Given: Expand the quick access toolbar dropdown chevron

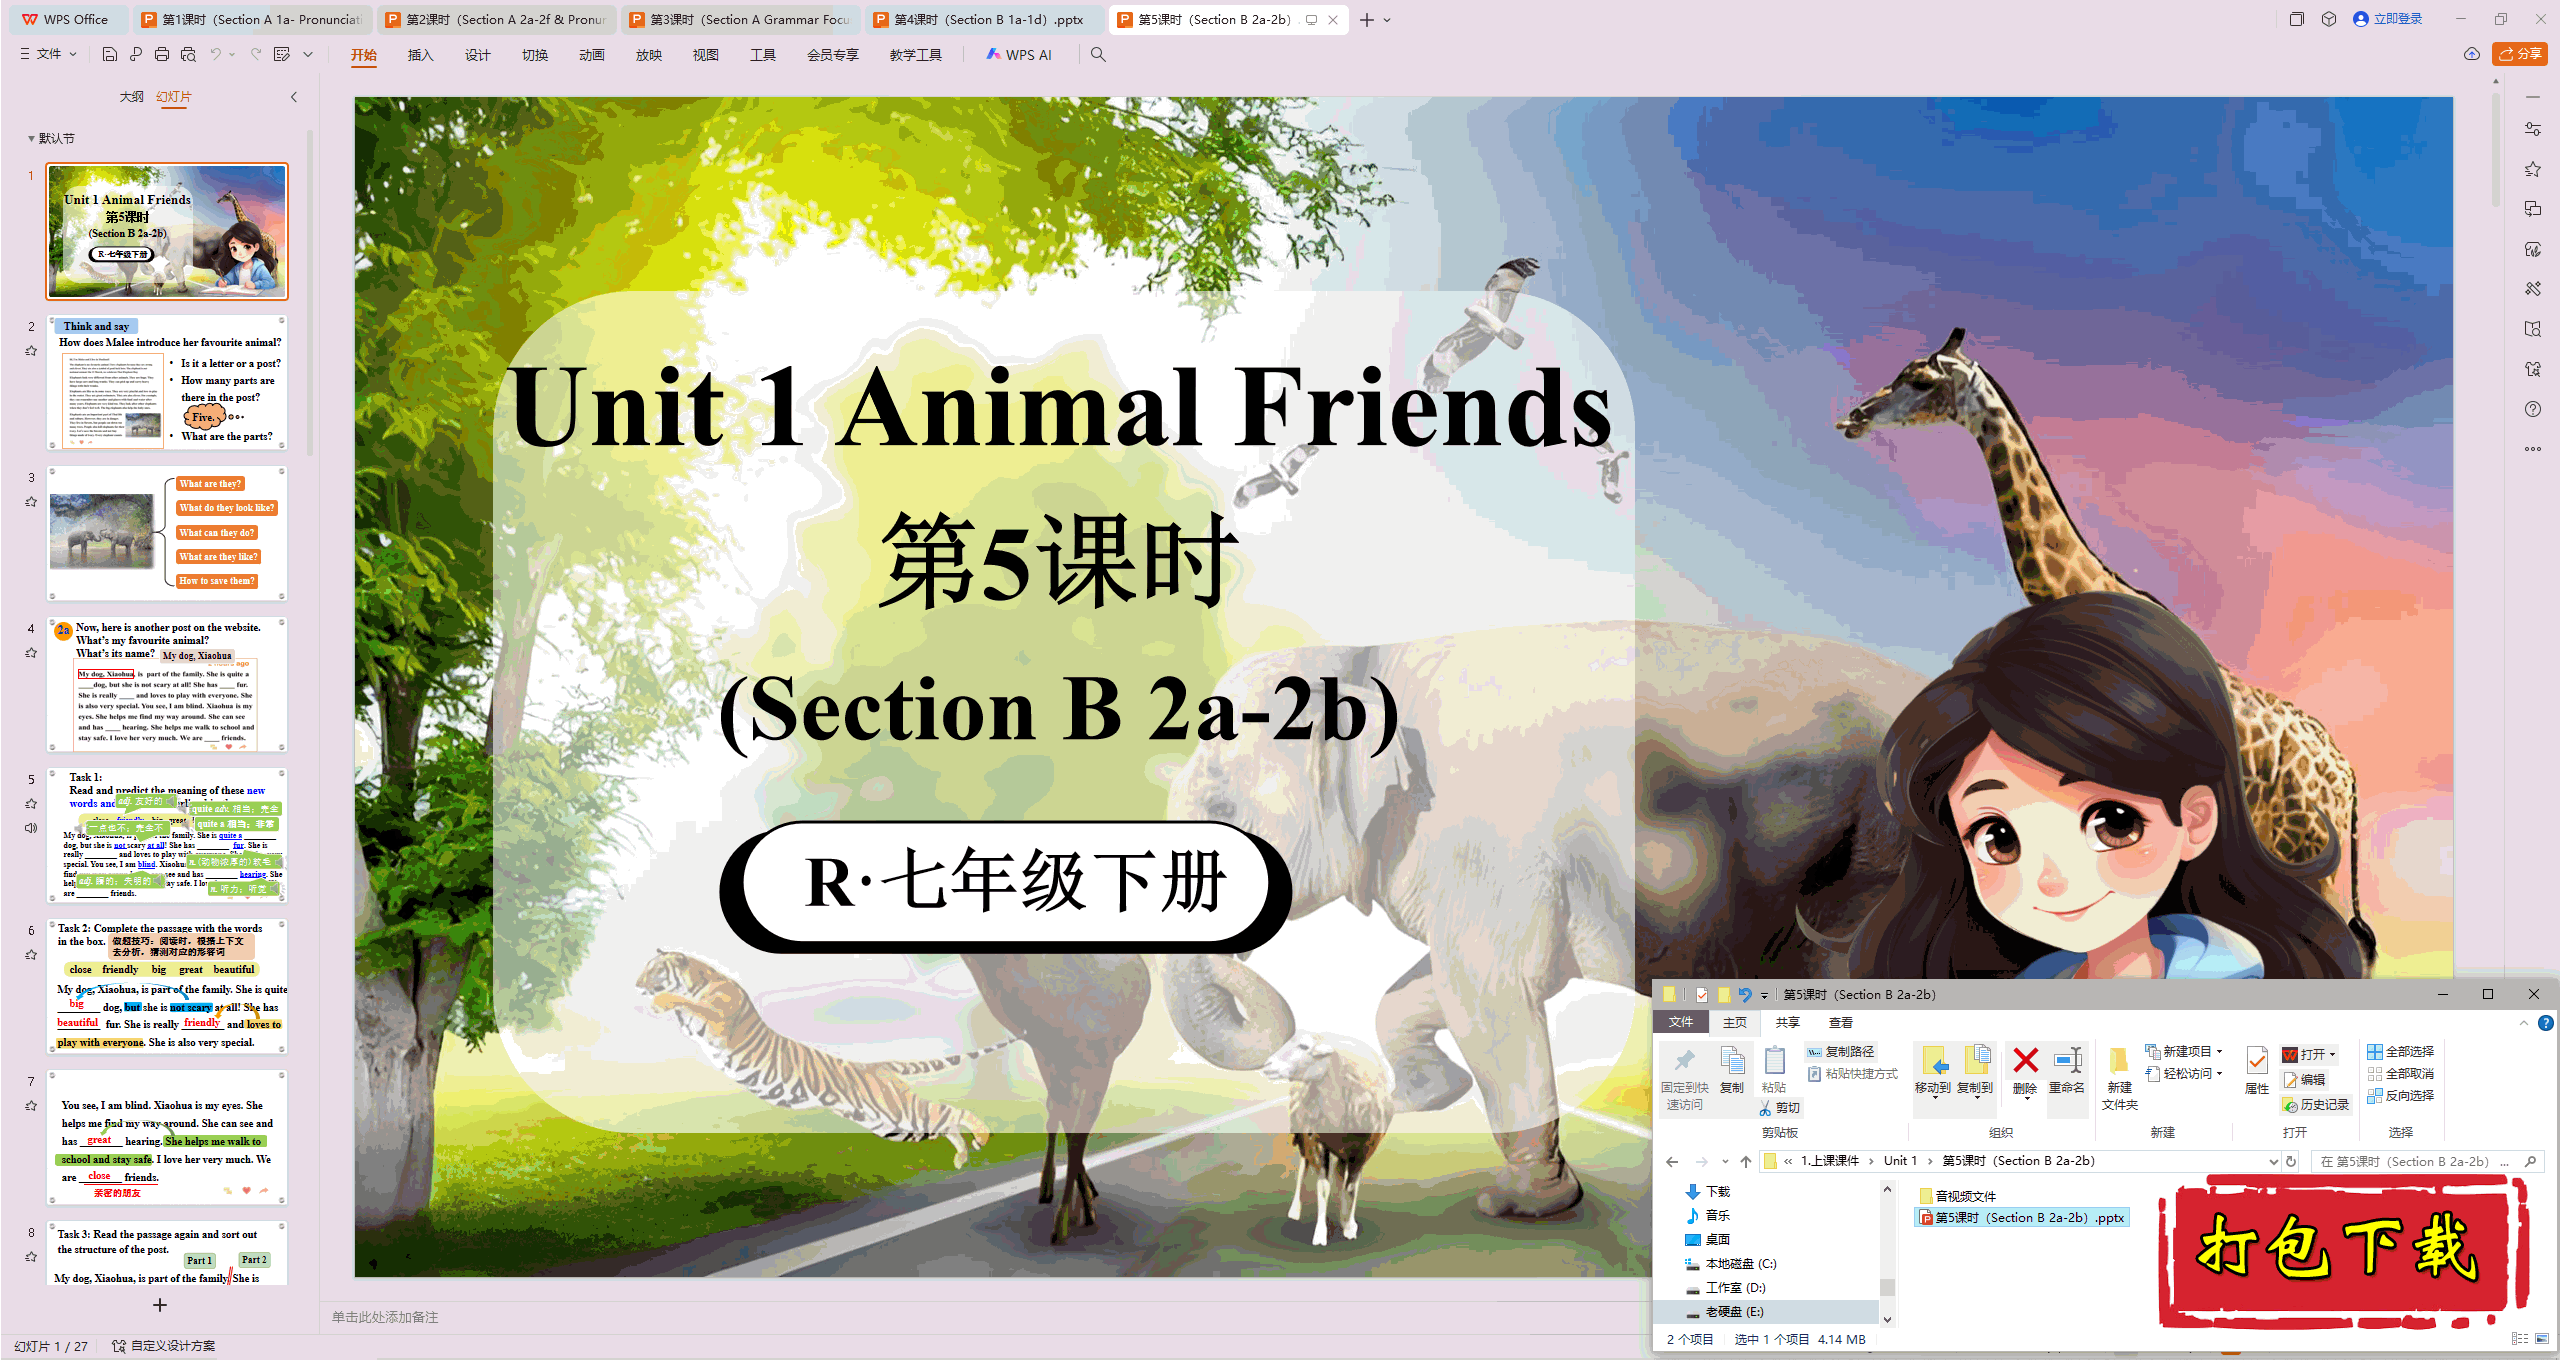Looking at the screenshot, I should [308, 54].
